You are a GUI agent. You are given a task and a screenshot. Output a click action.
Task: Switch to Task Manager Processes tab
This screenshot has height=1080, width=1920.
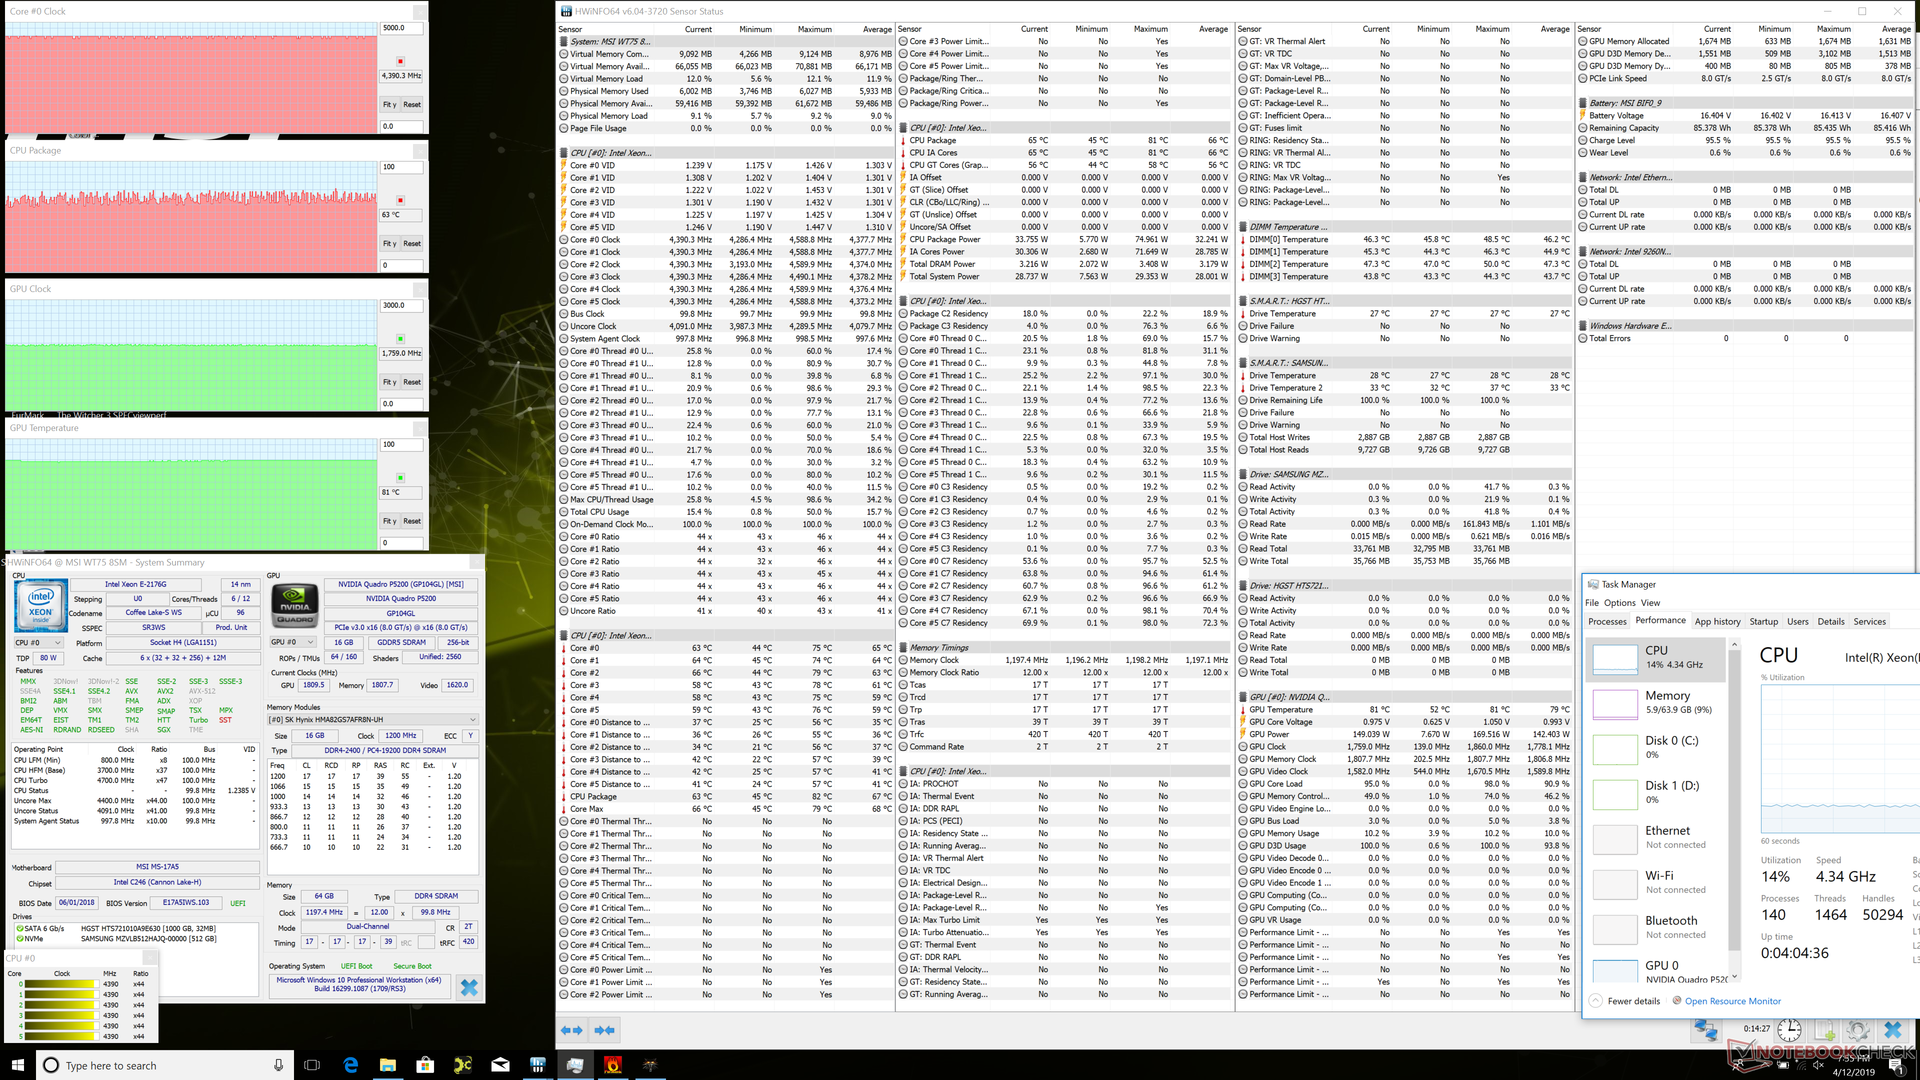(1607, 622)
